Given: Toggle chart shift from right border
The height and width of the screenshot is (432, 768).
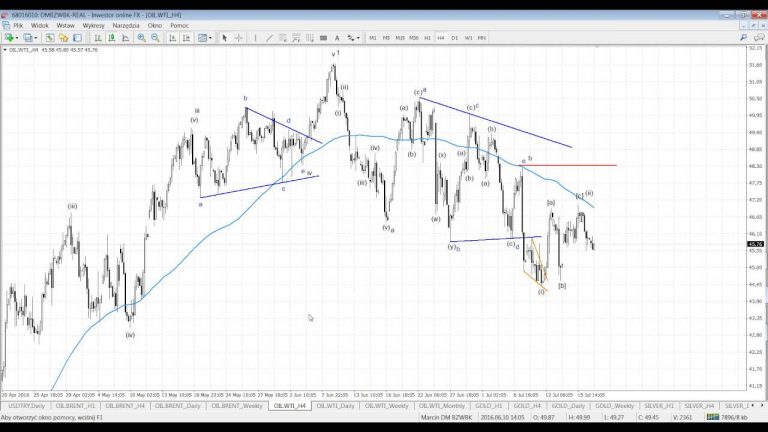Looking at the screenshot, I should 186,38.
